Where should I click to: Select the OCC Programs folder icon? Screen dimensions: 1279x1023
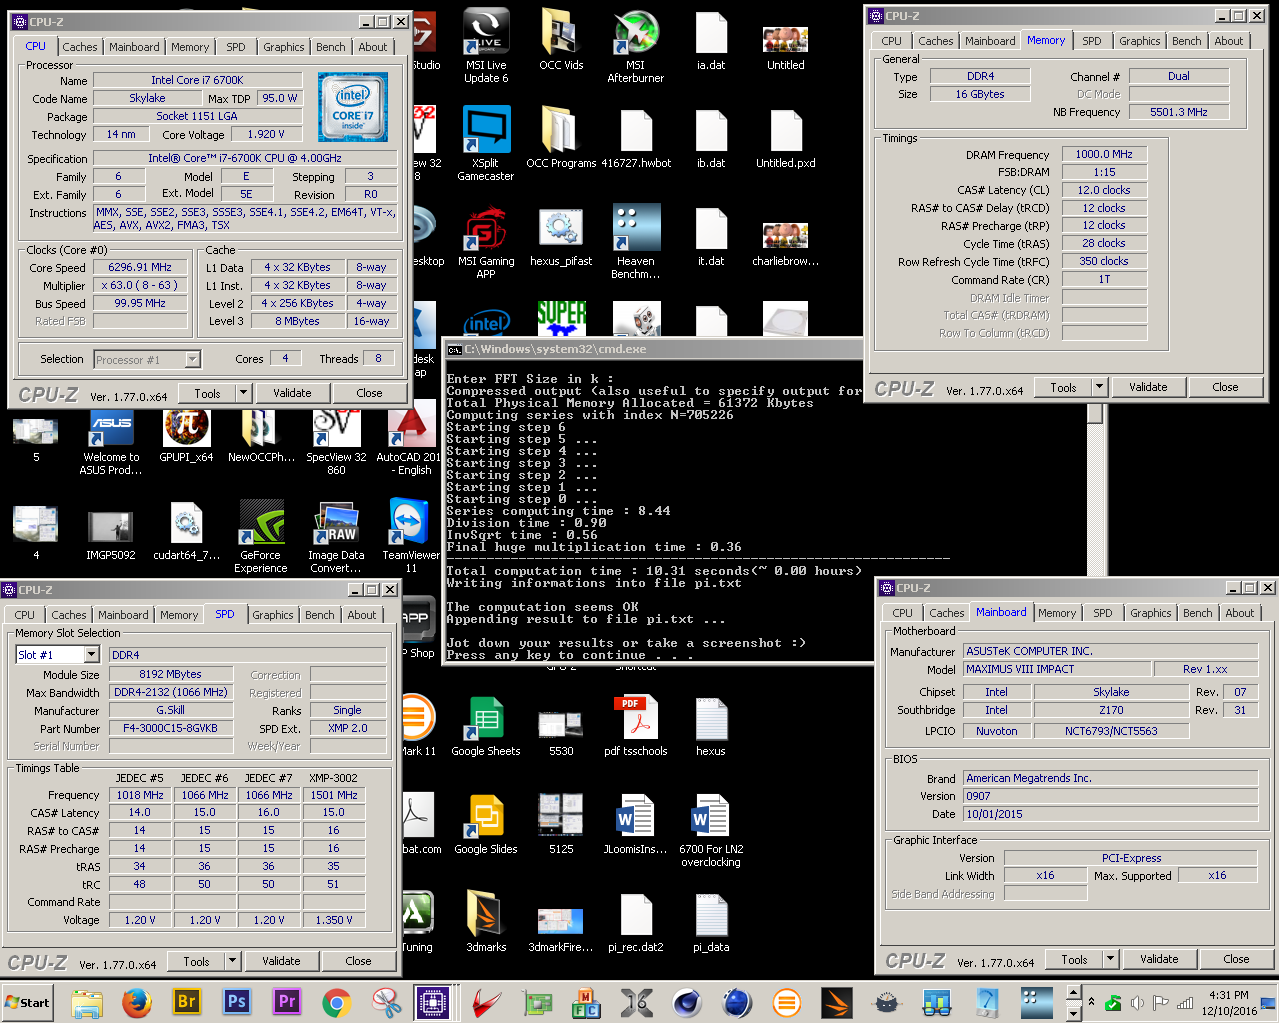[x=561, y=138]
